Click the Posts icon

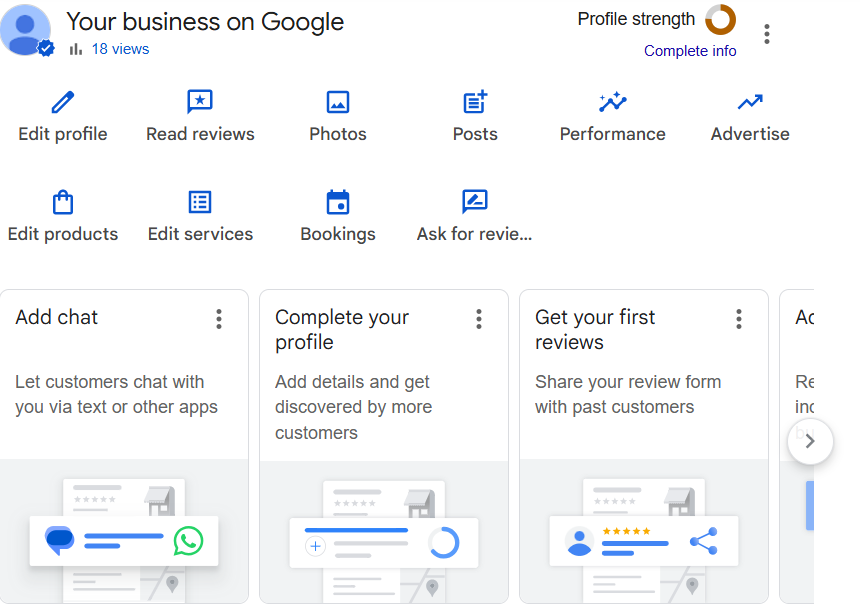[475, 102]
